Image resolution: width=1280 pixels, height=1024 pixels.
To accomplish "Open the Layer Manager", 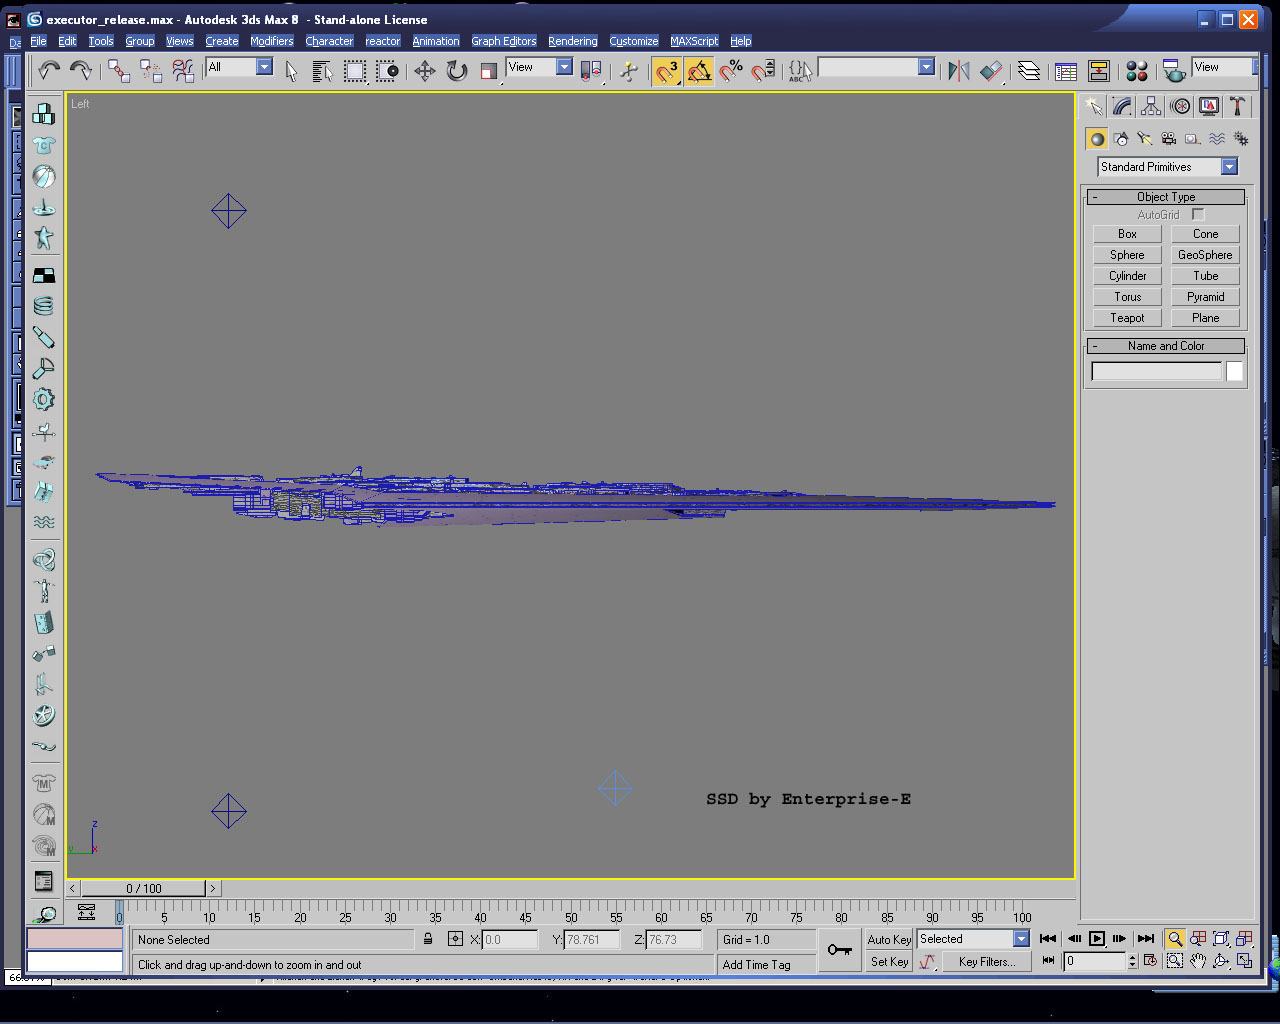I will coord(1029,70).
